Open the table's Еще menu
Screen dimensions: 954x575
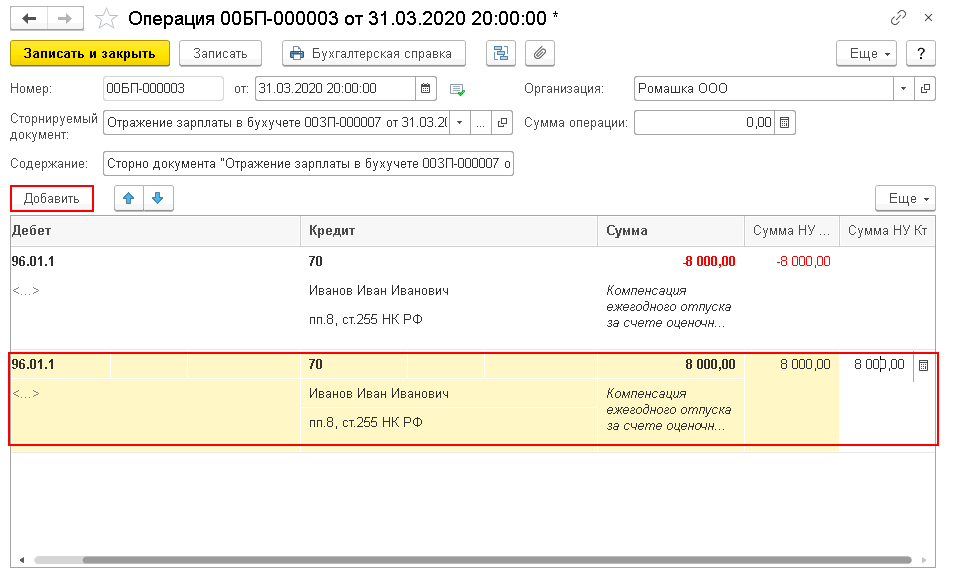point(905,198)
